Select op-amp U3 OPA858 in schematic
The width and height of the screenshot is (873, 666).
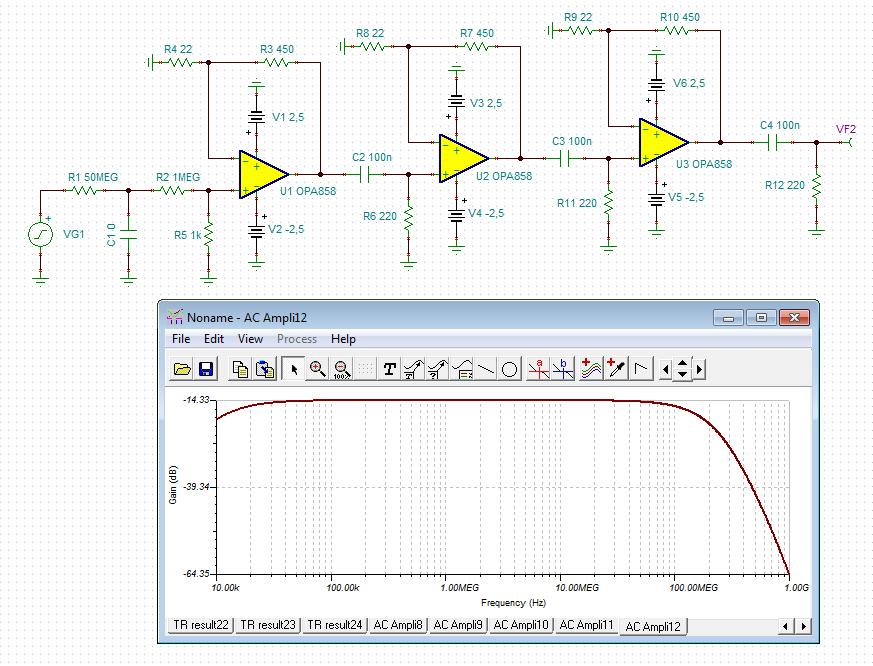click(664, 143)
